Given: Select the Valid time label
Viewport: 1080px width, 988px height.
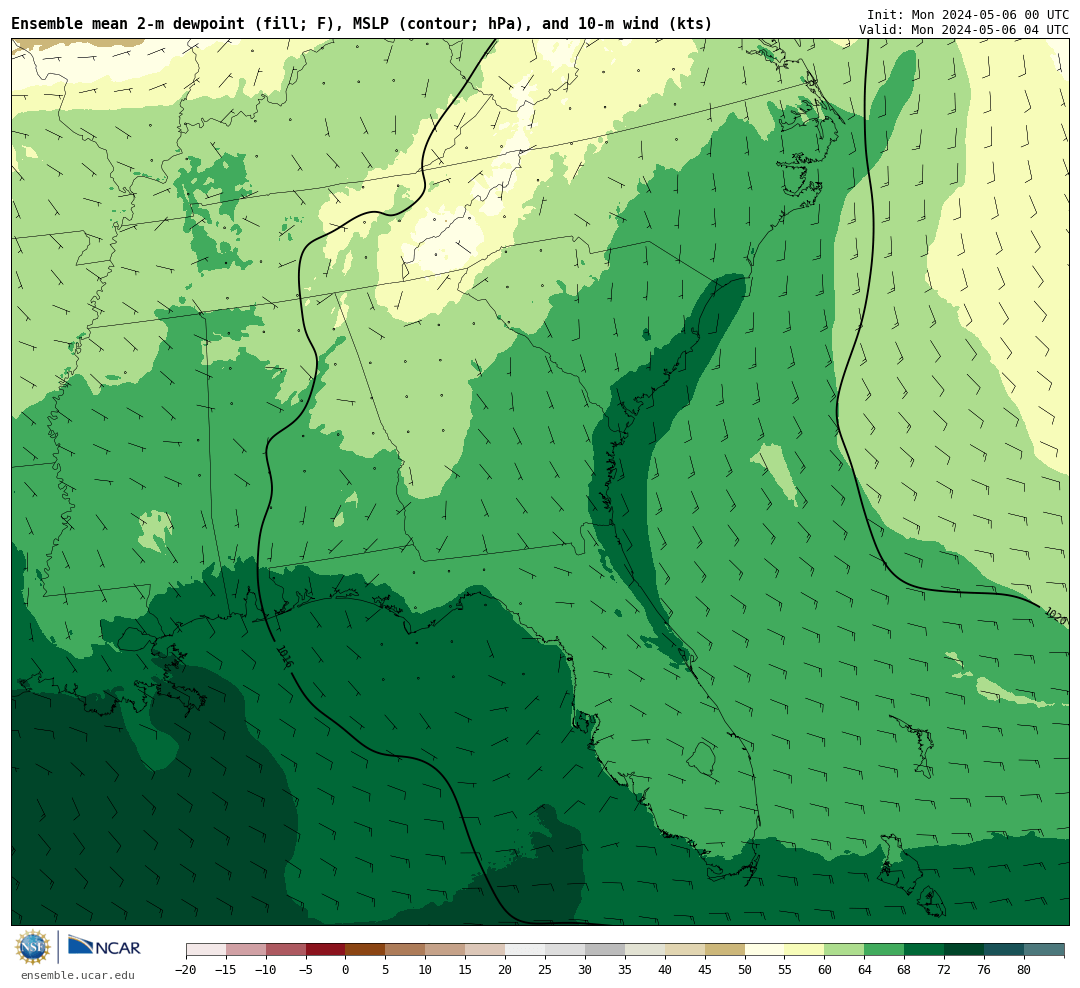Looking at the screenshot, I should tap(963, 30).
